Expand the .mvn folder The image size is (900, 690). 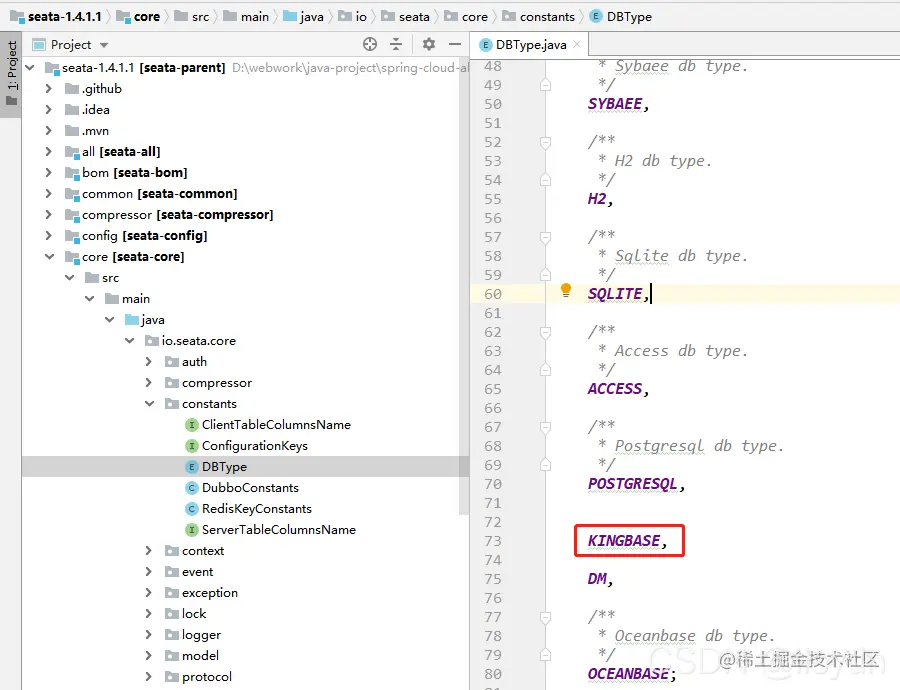49,131
